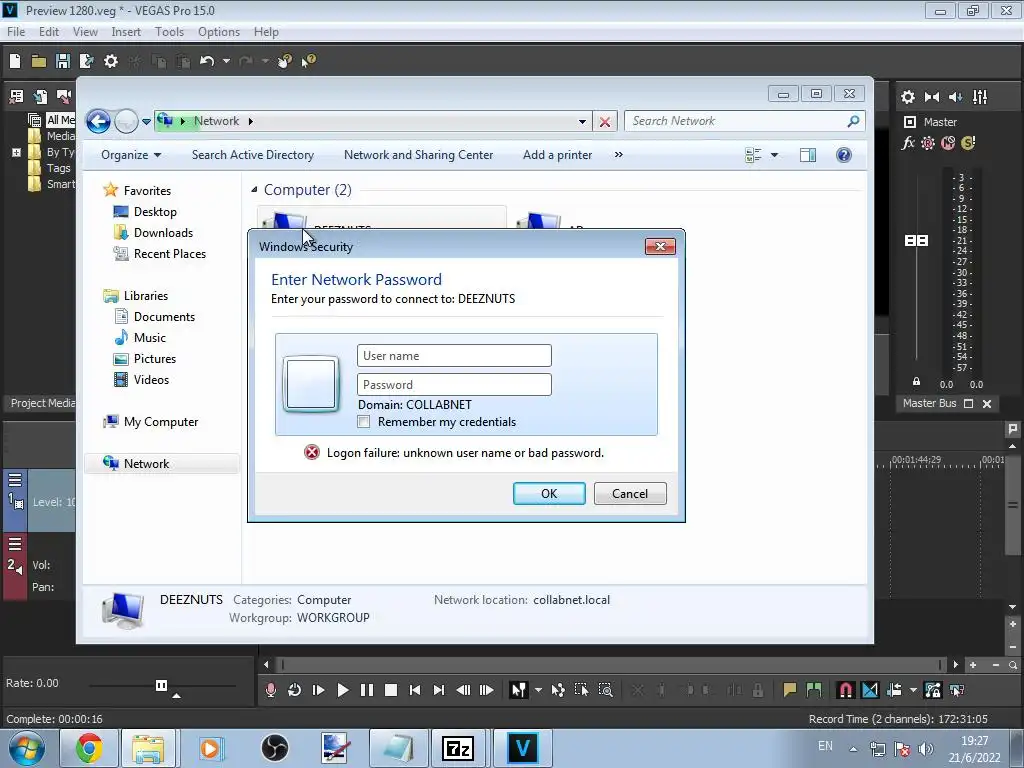Image resolution: width=1024 pixels, height=768 pixels.
Task: Click Play button in transport bar
Action: (342, 690)
